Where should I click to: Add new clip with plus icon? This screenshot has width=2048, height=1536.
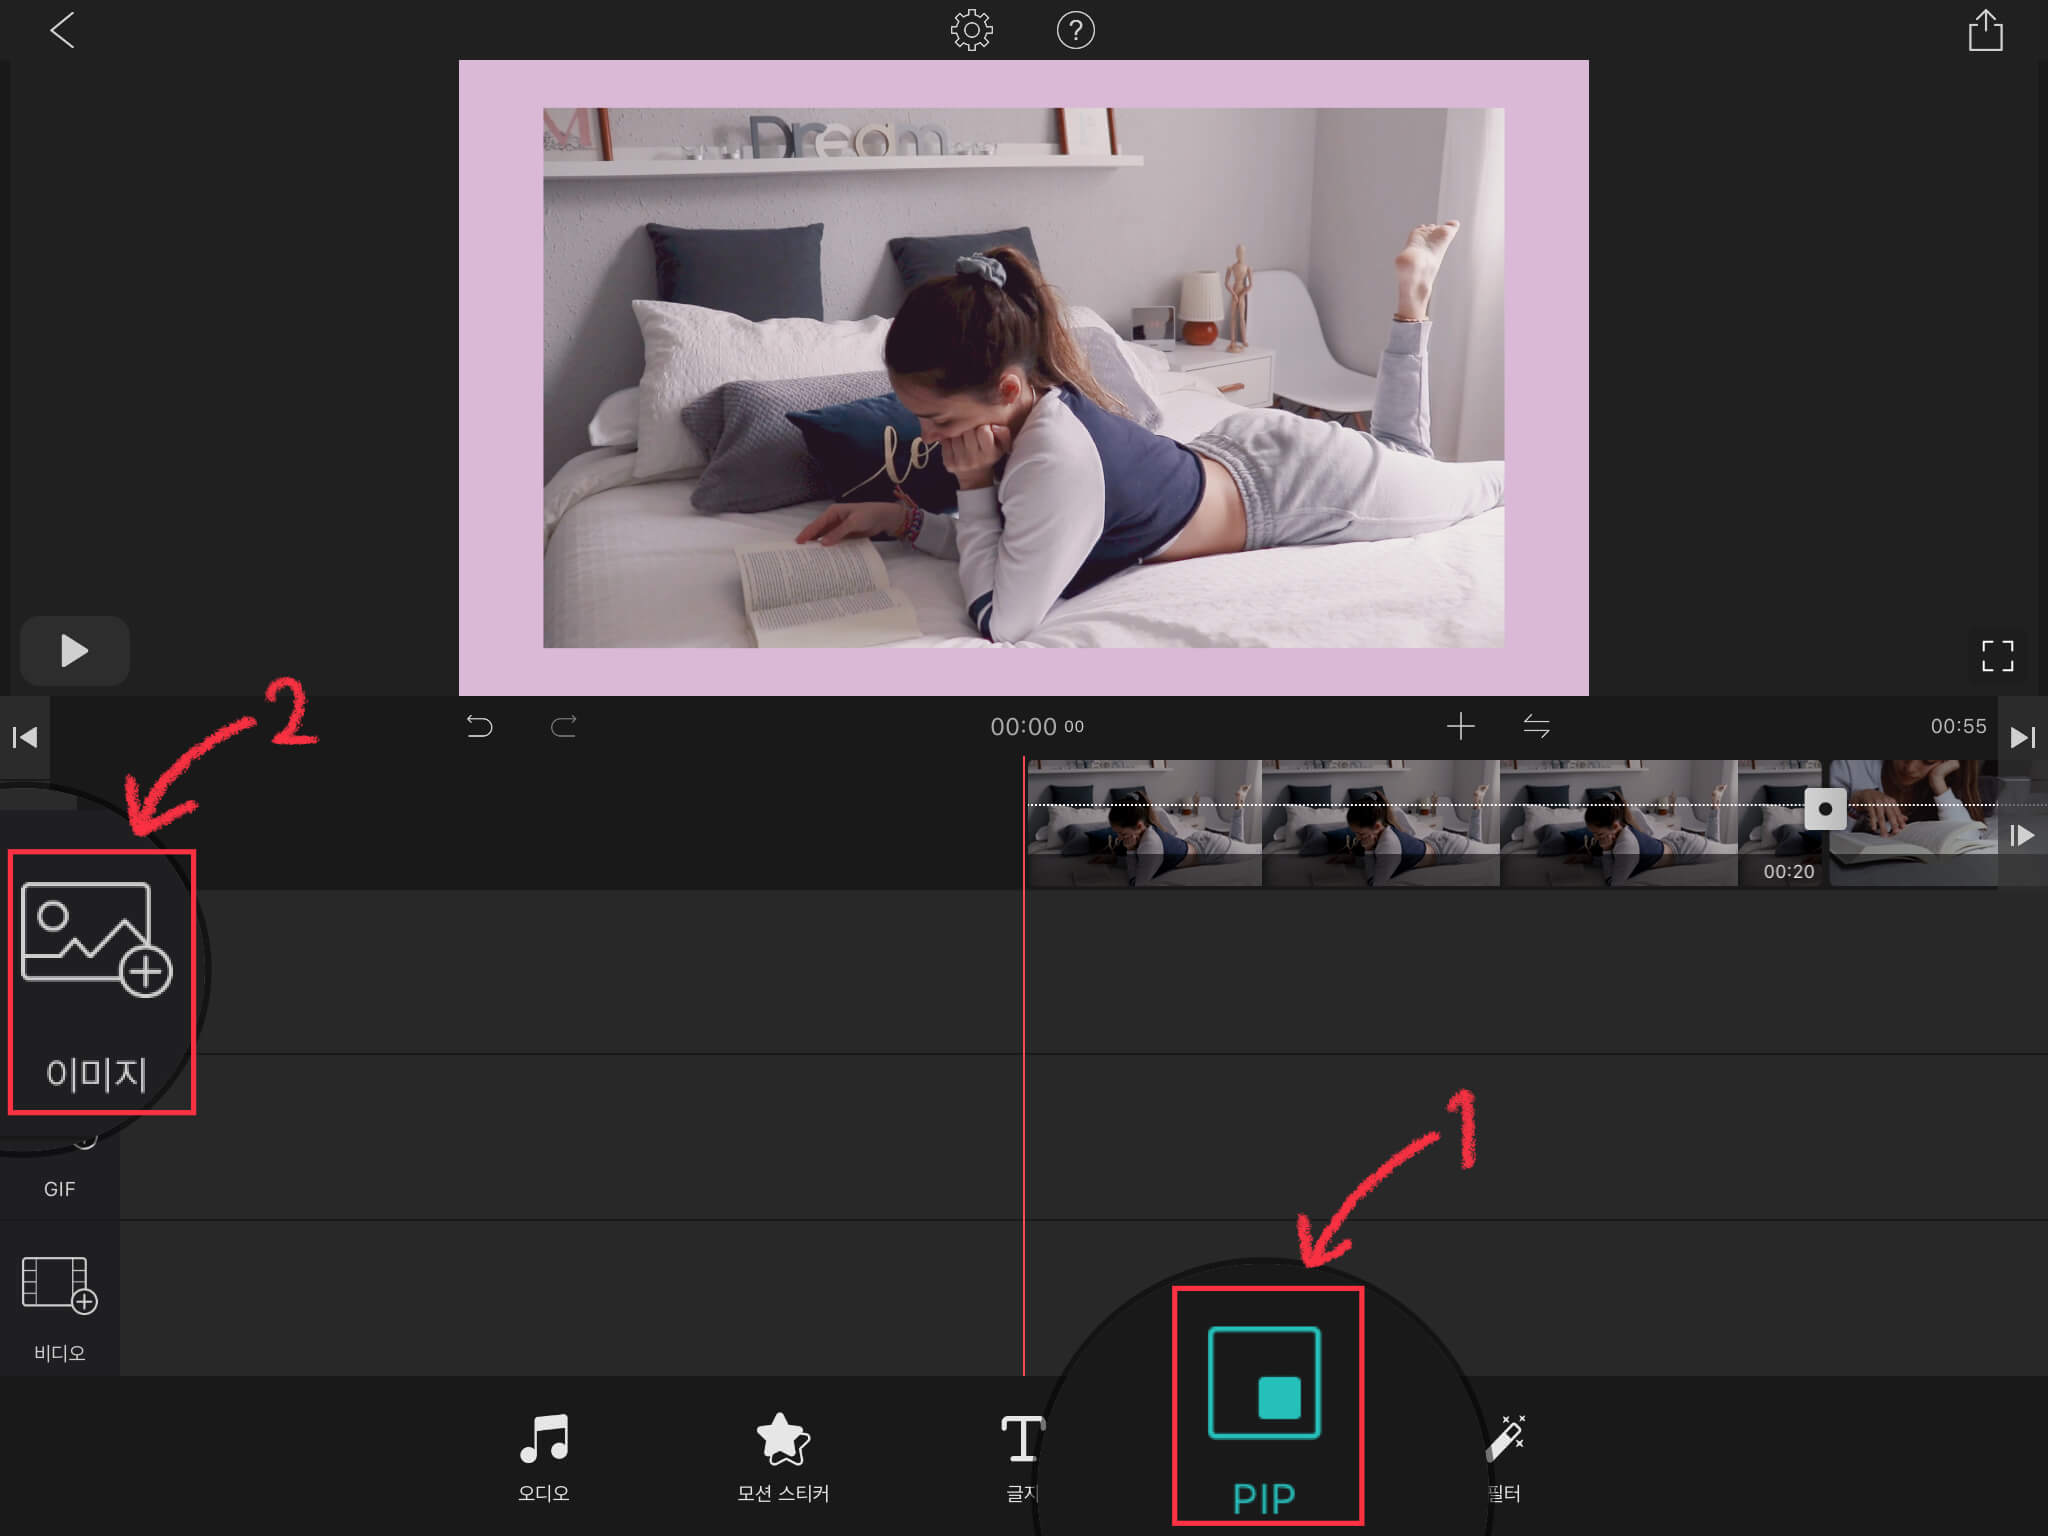tap(1460, 726)
